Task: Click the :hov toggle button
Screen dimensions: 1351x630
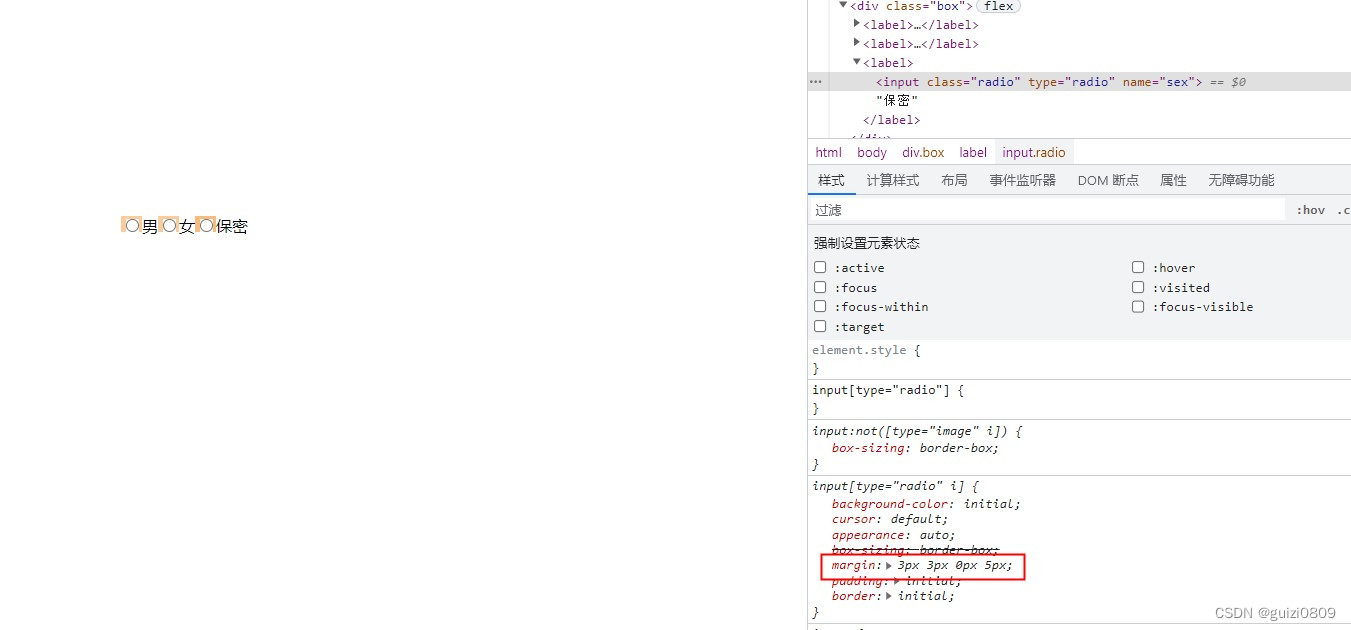Action: 1310,210
